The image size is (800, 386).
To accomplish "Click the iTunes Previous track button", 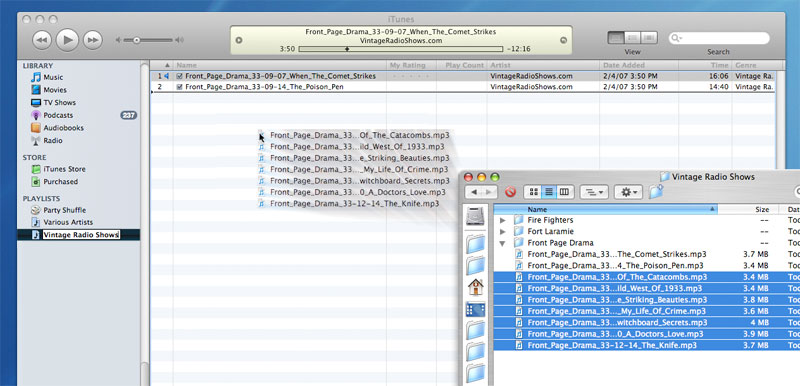I will pyautogui.click(x=42, y=40).
